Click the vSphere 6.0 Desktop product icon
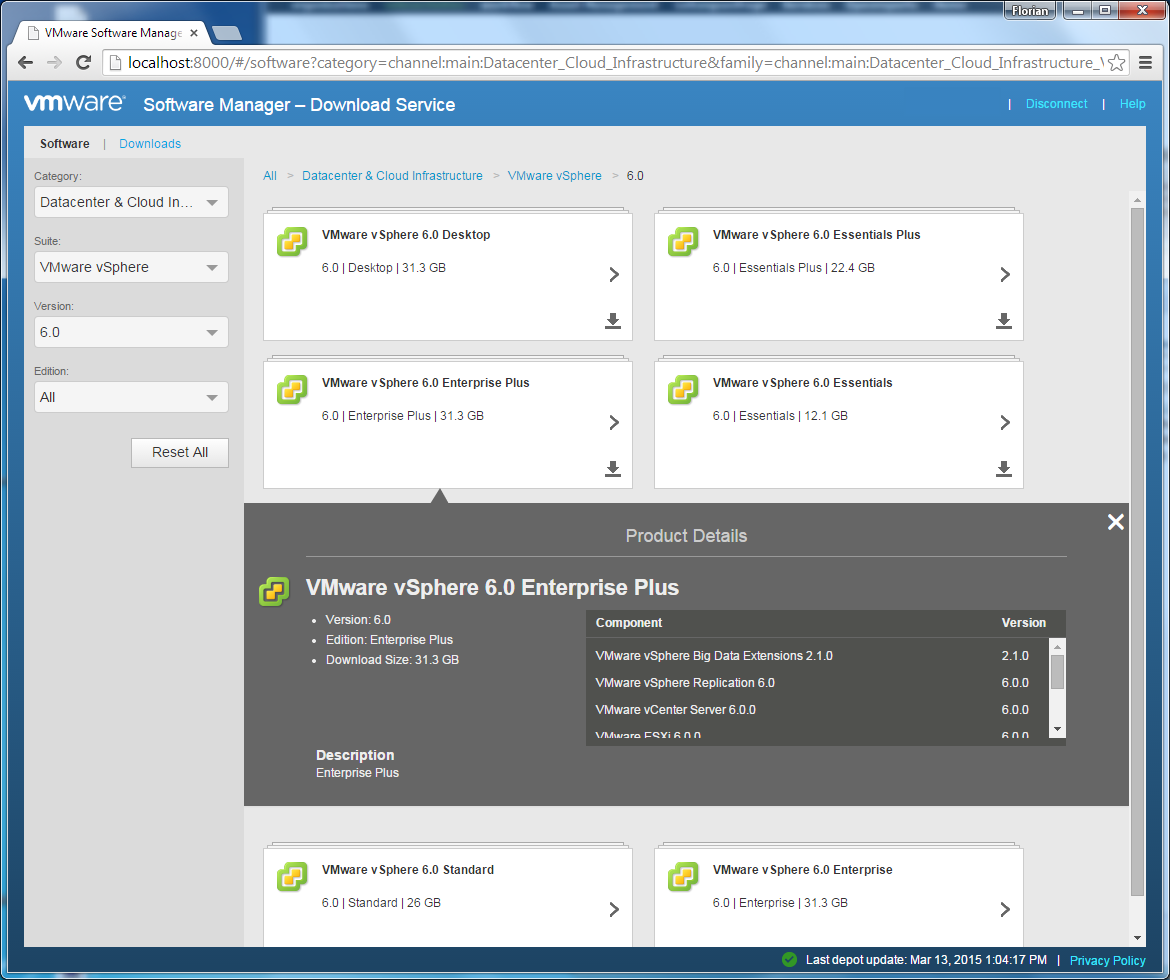This screenshot has width=1170, height=980. pos(292,242)
